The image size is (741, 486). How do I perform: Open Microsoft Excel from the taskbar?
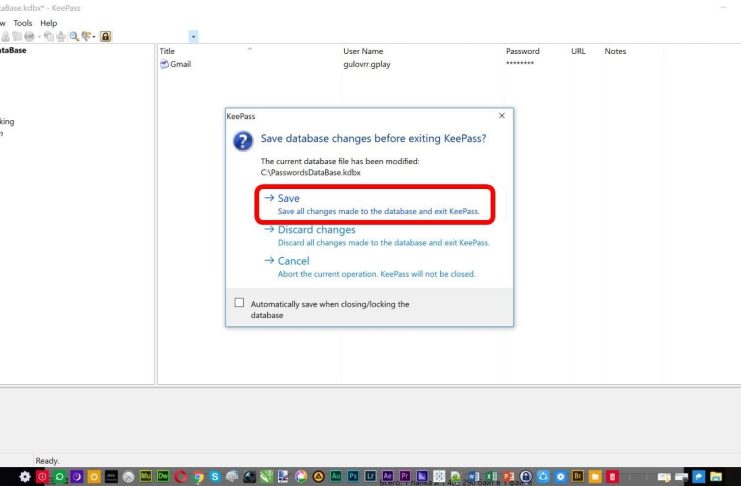click(491, 477)
